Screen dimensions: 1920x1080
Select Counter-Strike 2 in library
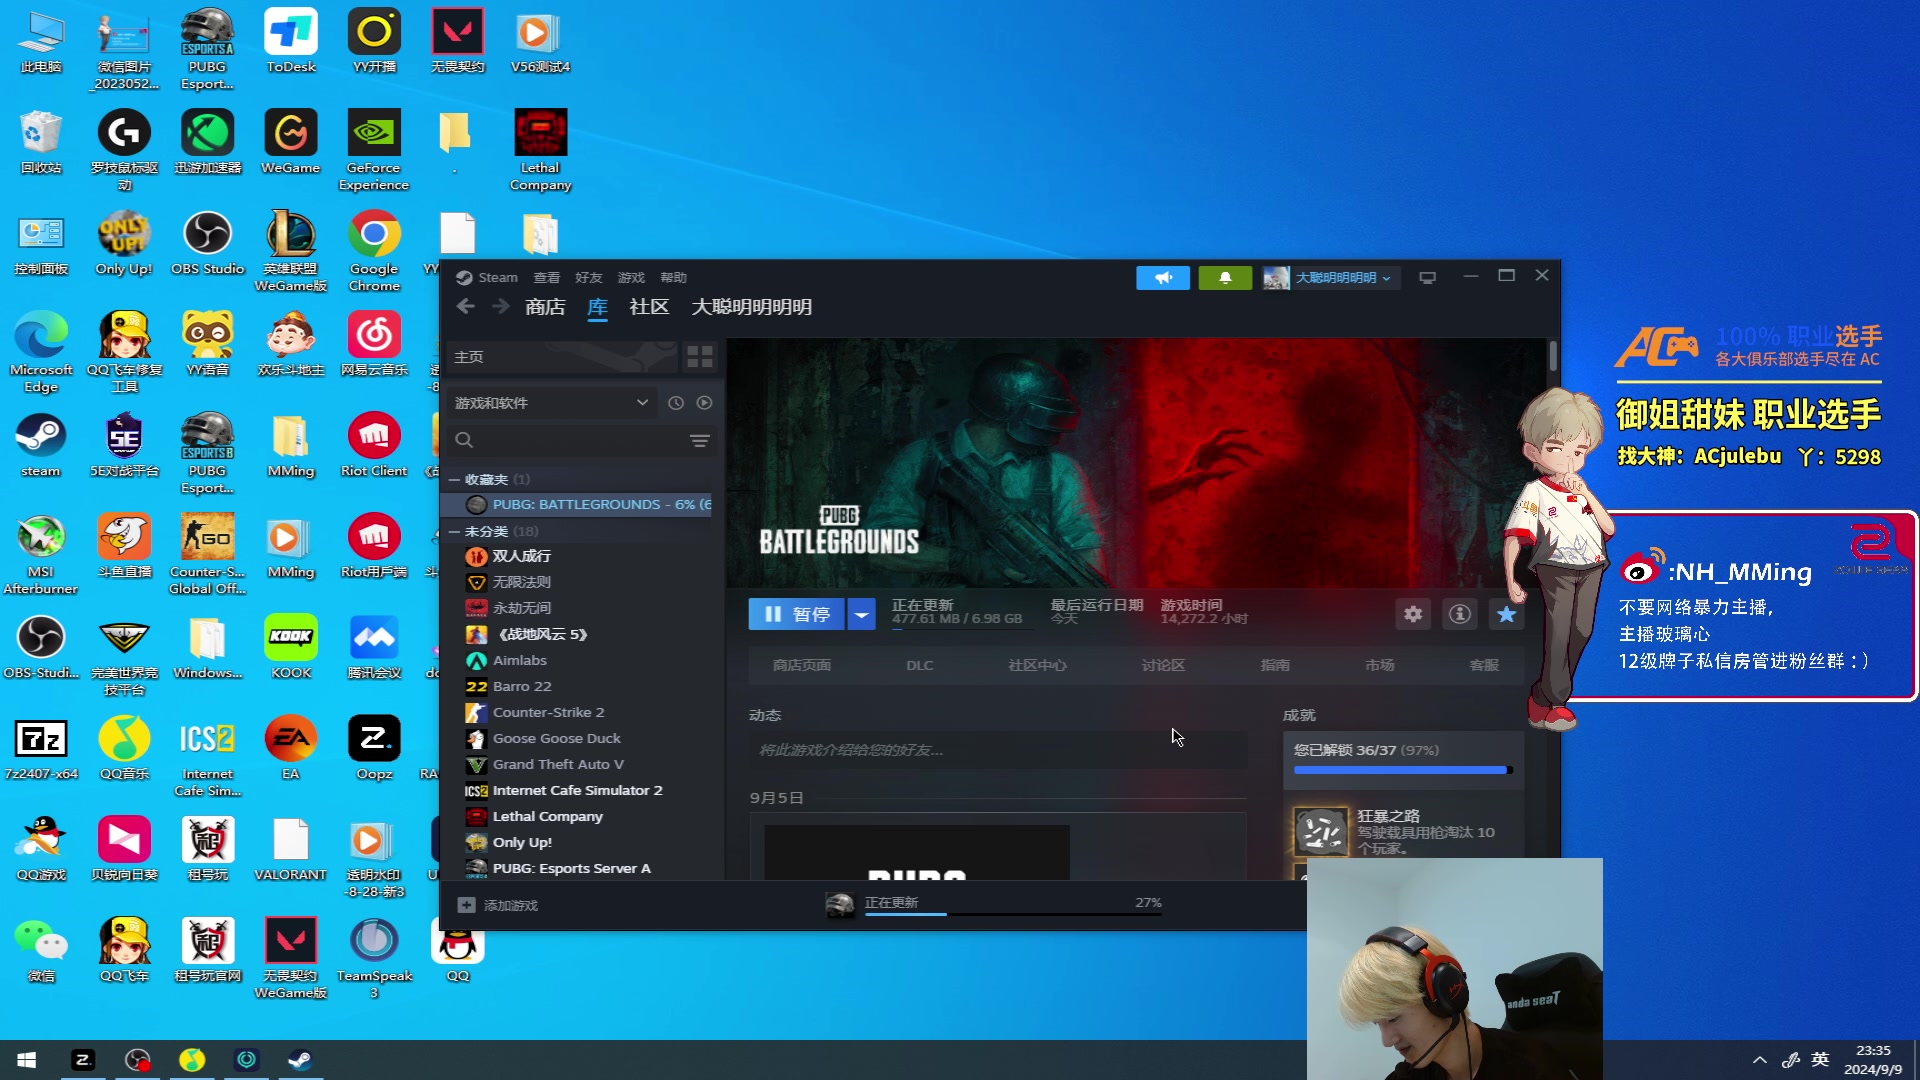click(548, 713)
